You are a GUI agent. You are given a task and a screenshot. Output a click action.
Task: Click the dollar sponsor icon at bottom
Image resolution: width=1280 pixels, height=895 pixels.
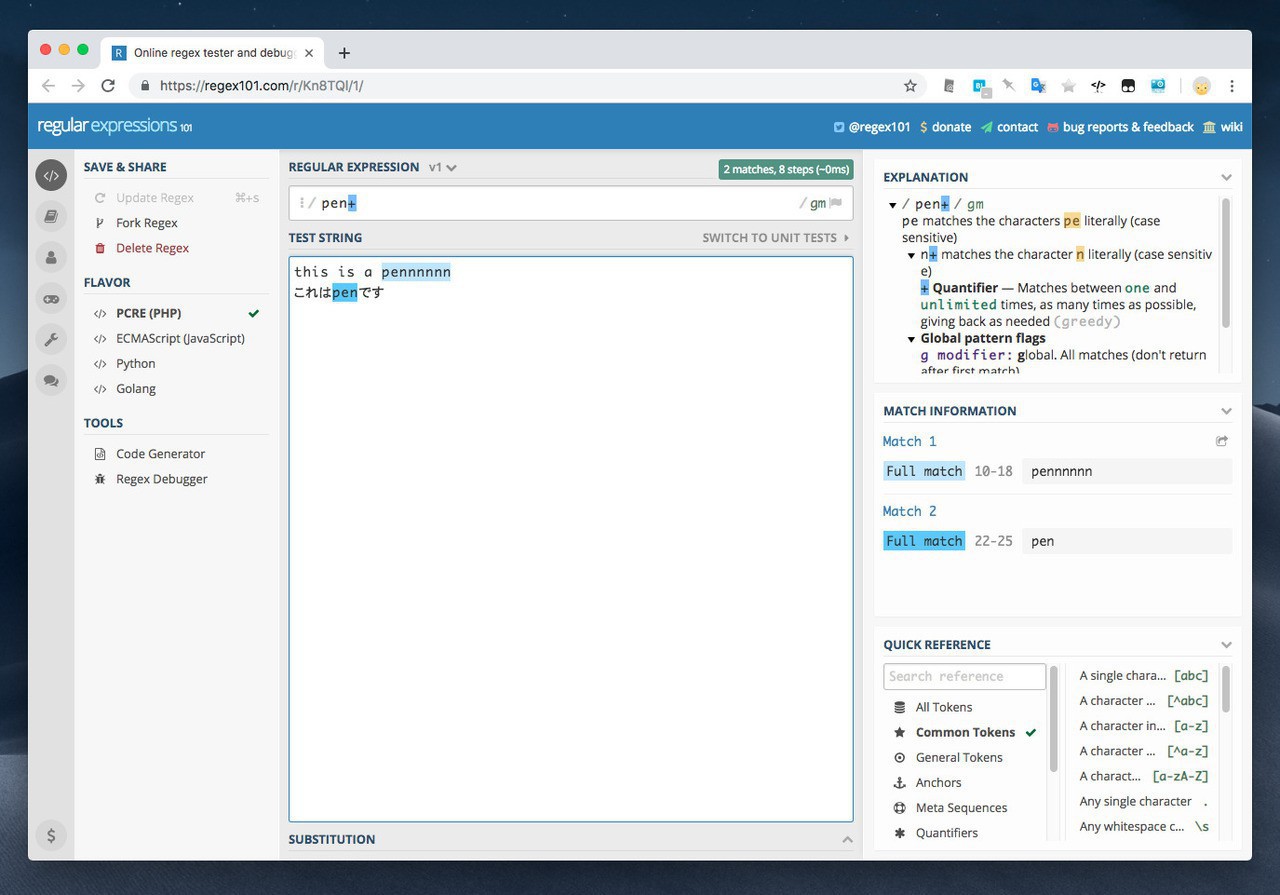(x=51, y=835)
